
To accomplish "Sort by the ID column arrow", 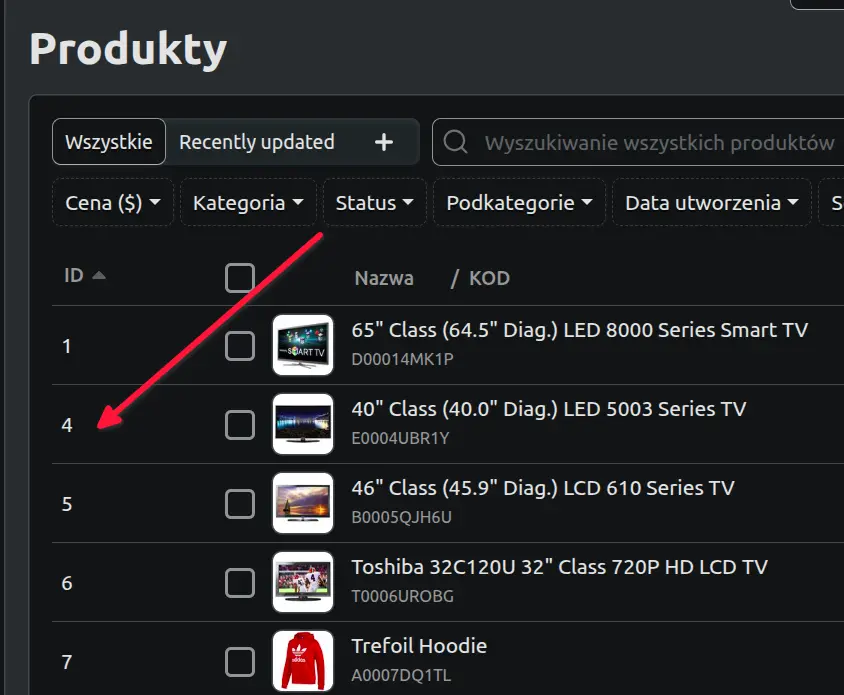I will (99, 276).
